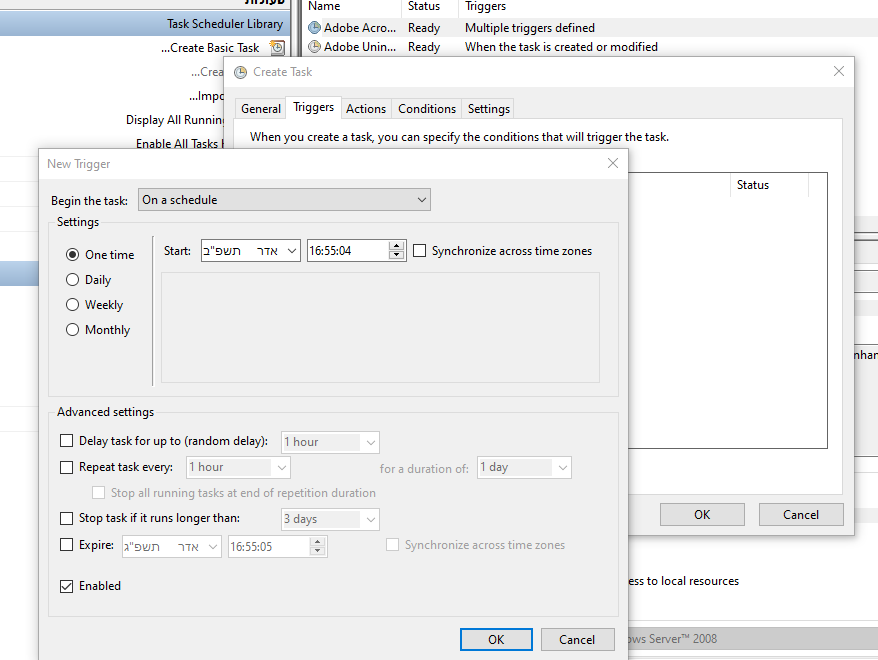Click the Display All Running action
The height and width of the screenshot is (660, 878).
tap(175, 120)
